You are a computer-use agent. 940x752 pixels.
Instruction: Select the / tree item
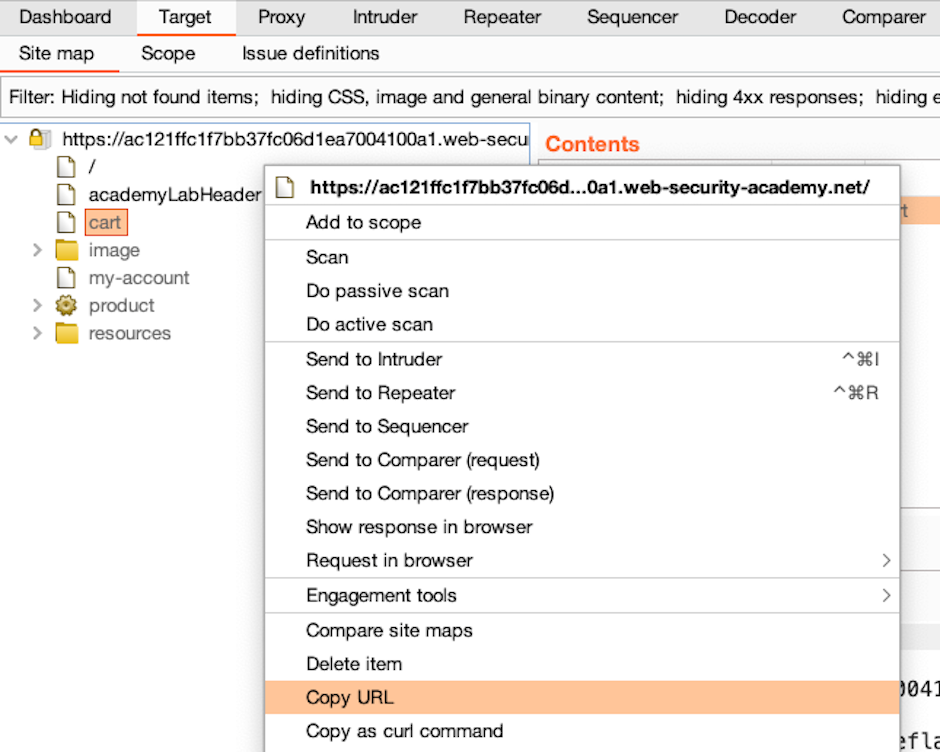[x=92, y=167]
